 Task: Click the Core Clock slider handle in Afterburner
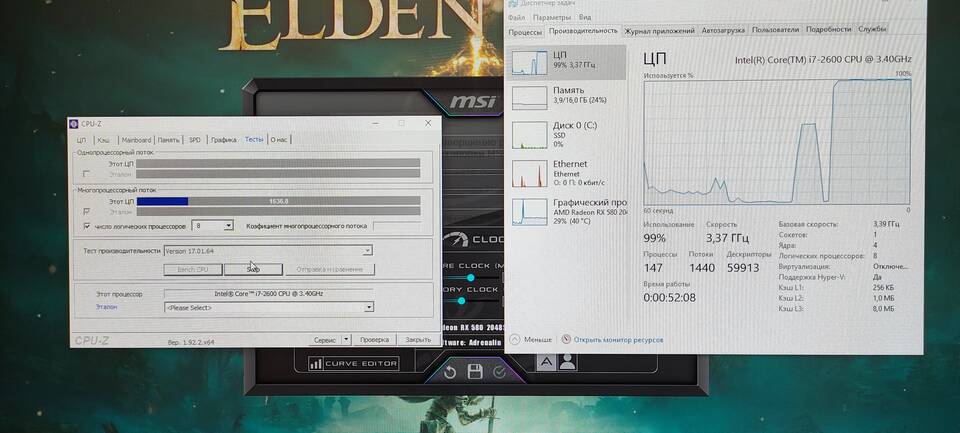[471, 277]
